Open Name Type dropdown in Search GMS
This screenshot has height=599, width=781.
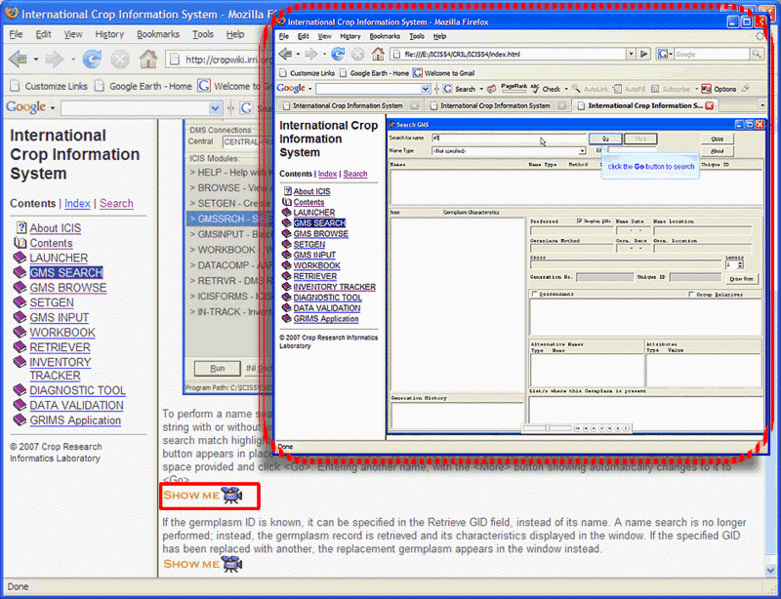582,151
